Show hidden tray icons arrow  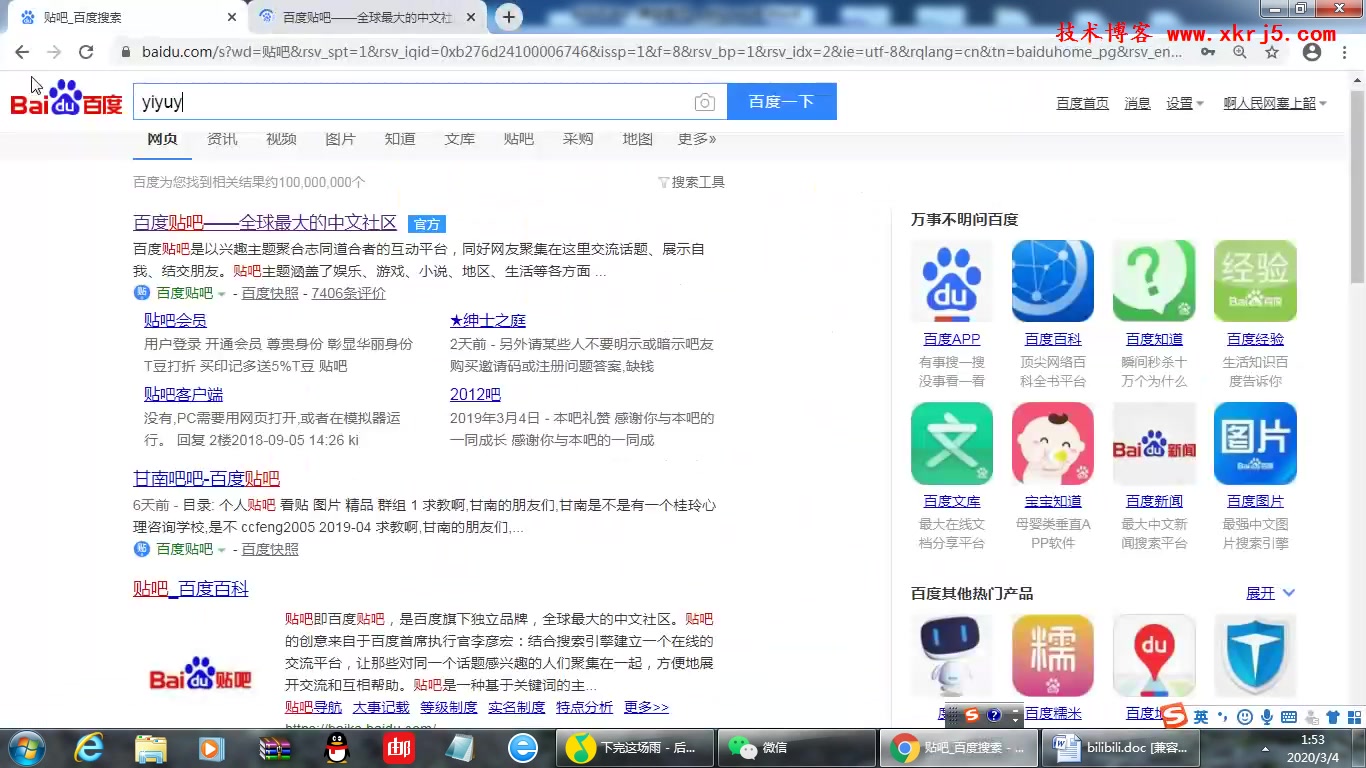pos(1267,748)
